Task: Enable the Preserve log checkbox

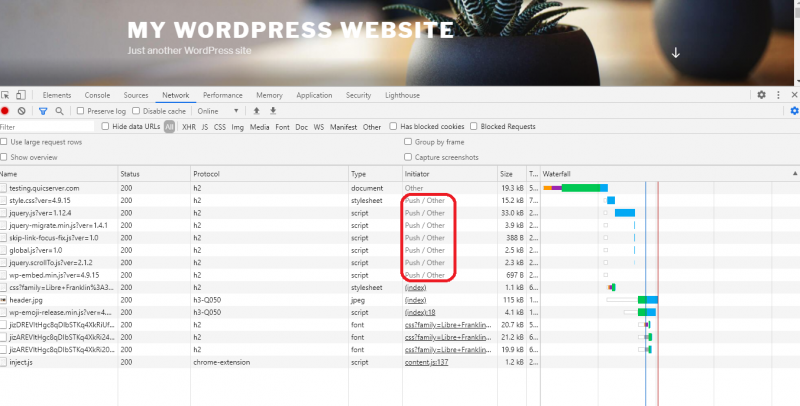Action: click(x=81, y=111)
